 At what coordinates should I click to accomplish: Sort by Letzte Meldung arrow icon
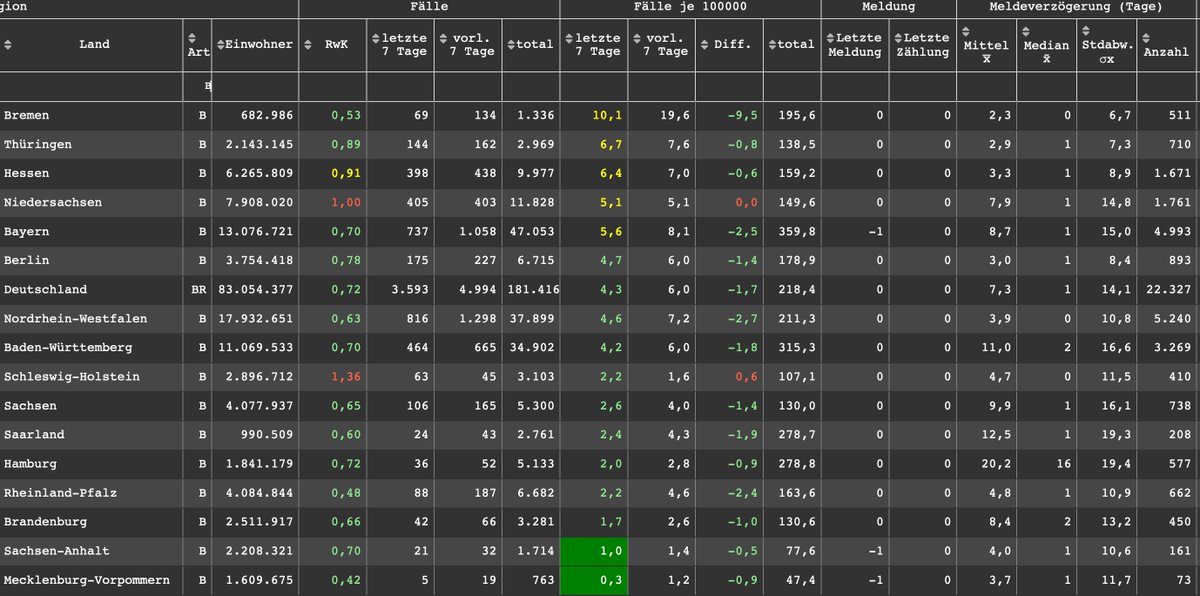tap(831, 38)
